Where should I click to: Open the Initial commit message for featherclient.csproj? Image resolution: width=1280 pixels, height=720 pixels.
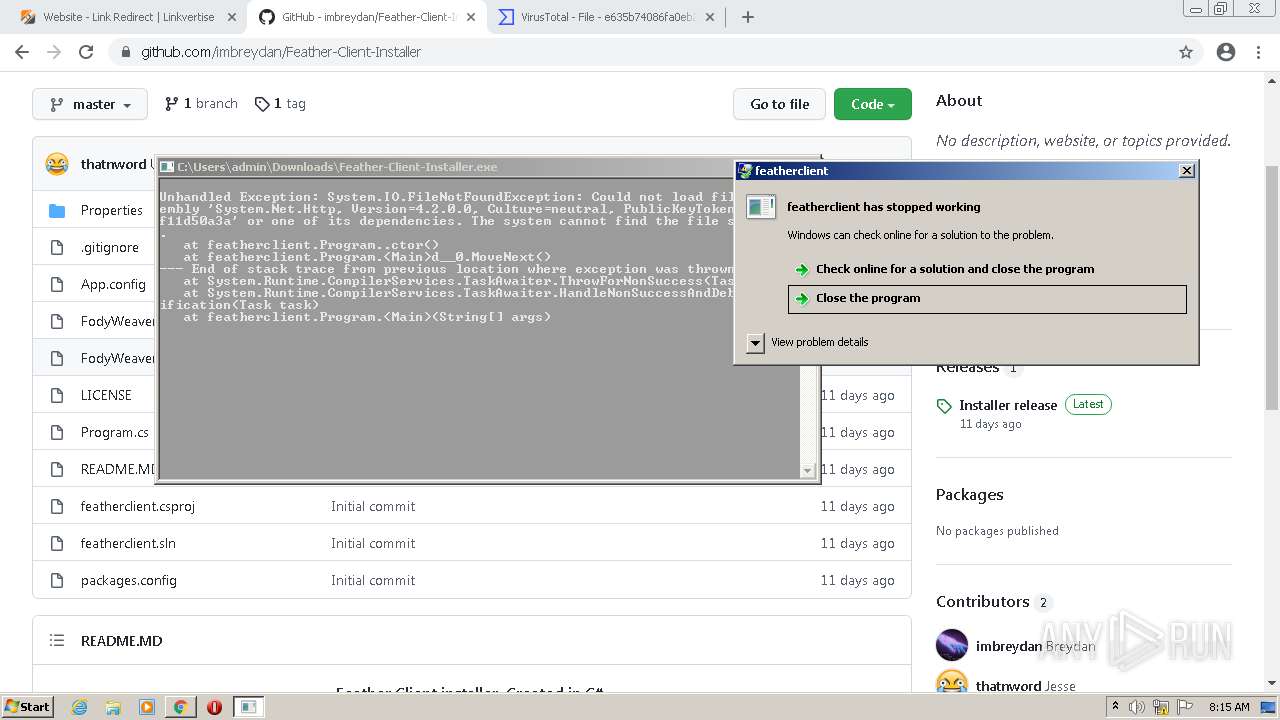373,506
